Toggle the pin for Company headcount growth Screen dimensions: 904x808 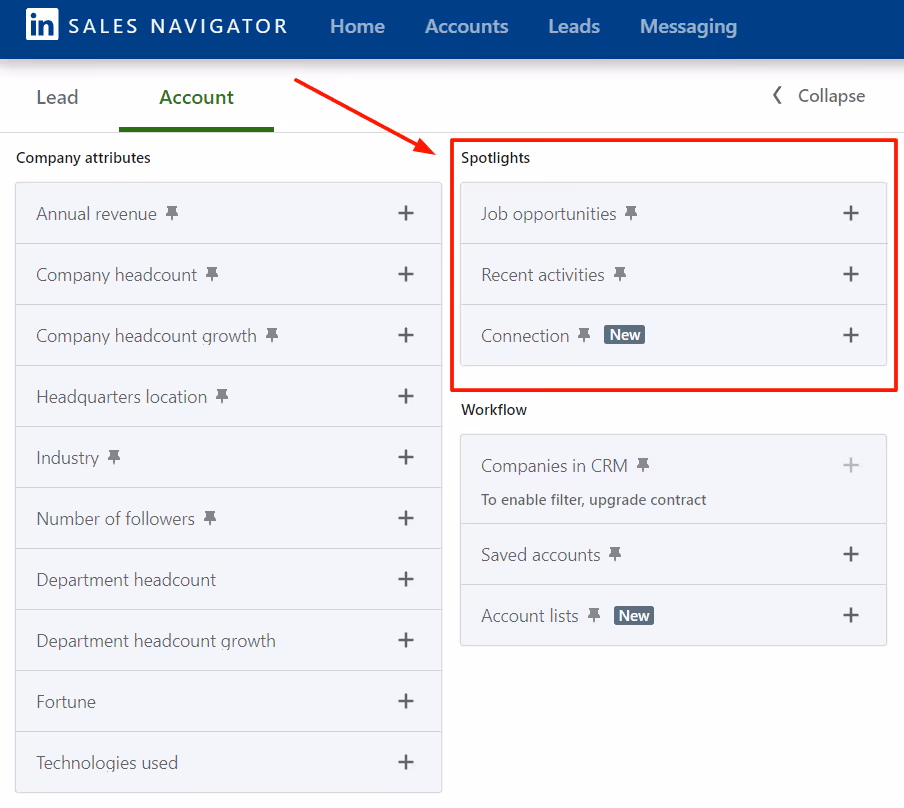coord(270,335)
